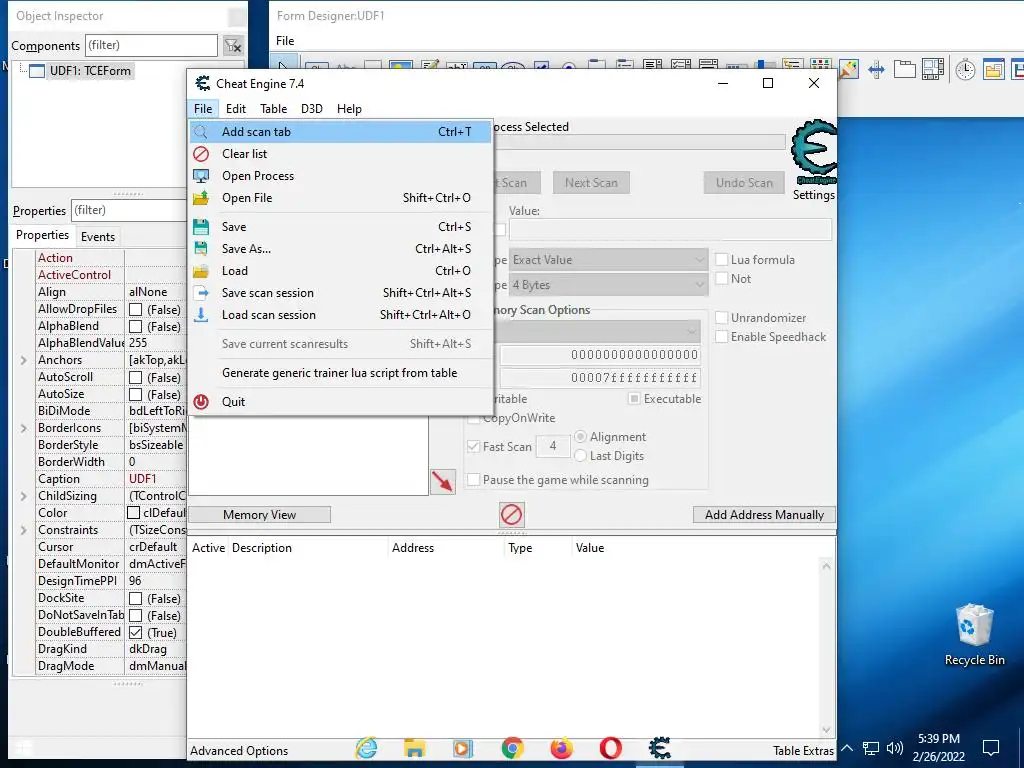Choose Open Process from File menu
The height and width of the screenshot is (768, 1024).
(x=340, y=176)
